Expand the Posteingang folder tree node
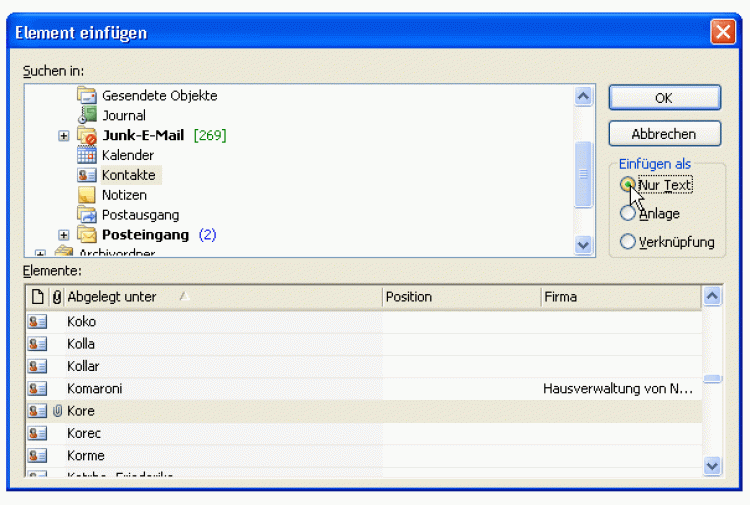This screenshot has height=505, width=750. point(64,235)
